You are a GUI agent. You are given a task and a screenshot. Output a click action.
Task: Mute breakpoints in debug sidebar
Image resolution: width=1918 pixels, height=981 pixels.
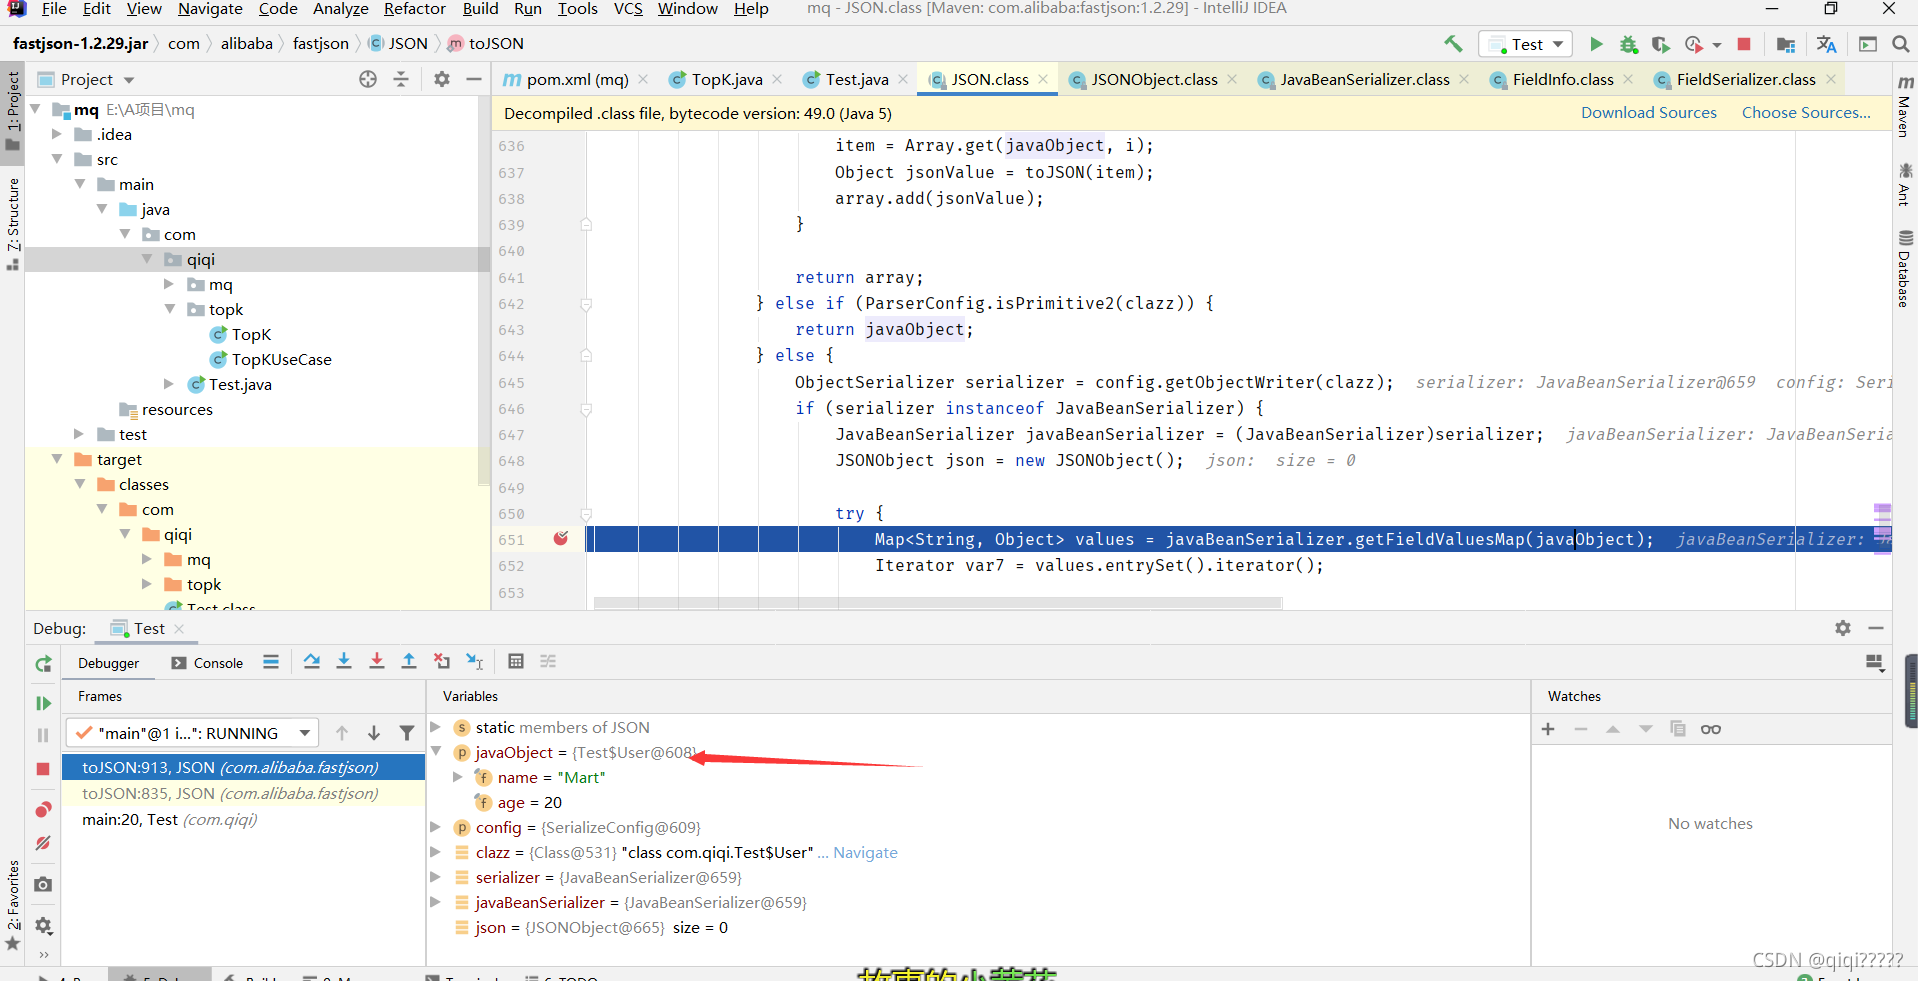click(x=43, y=843)
